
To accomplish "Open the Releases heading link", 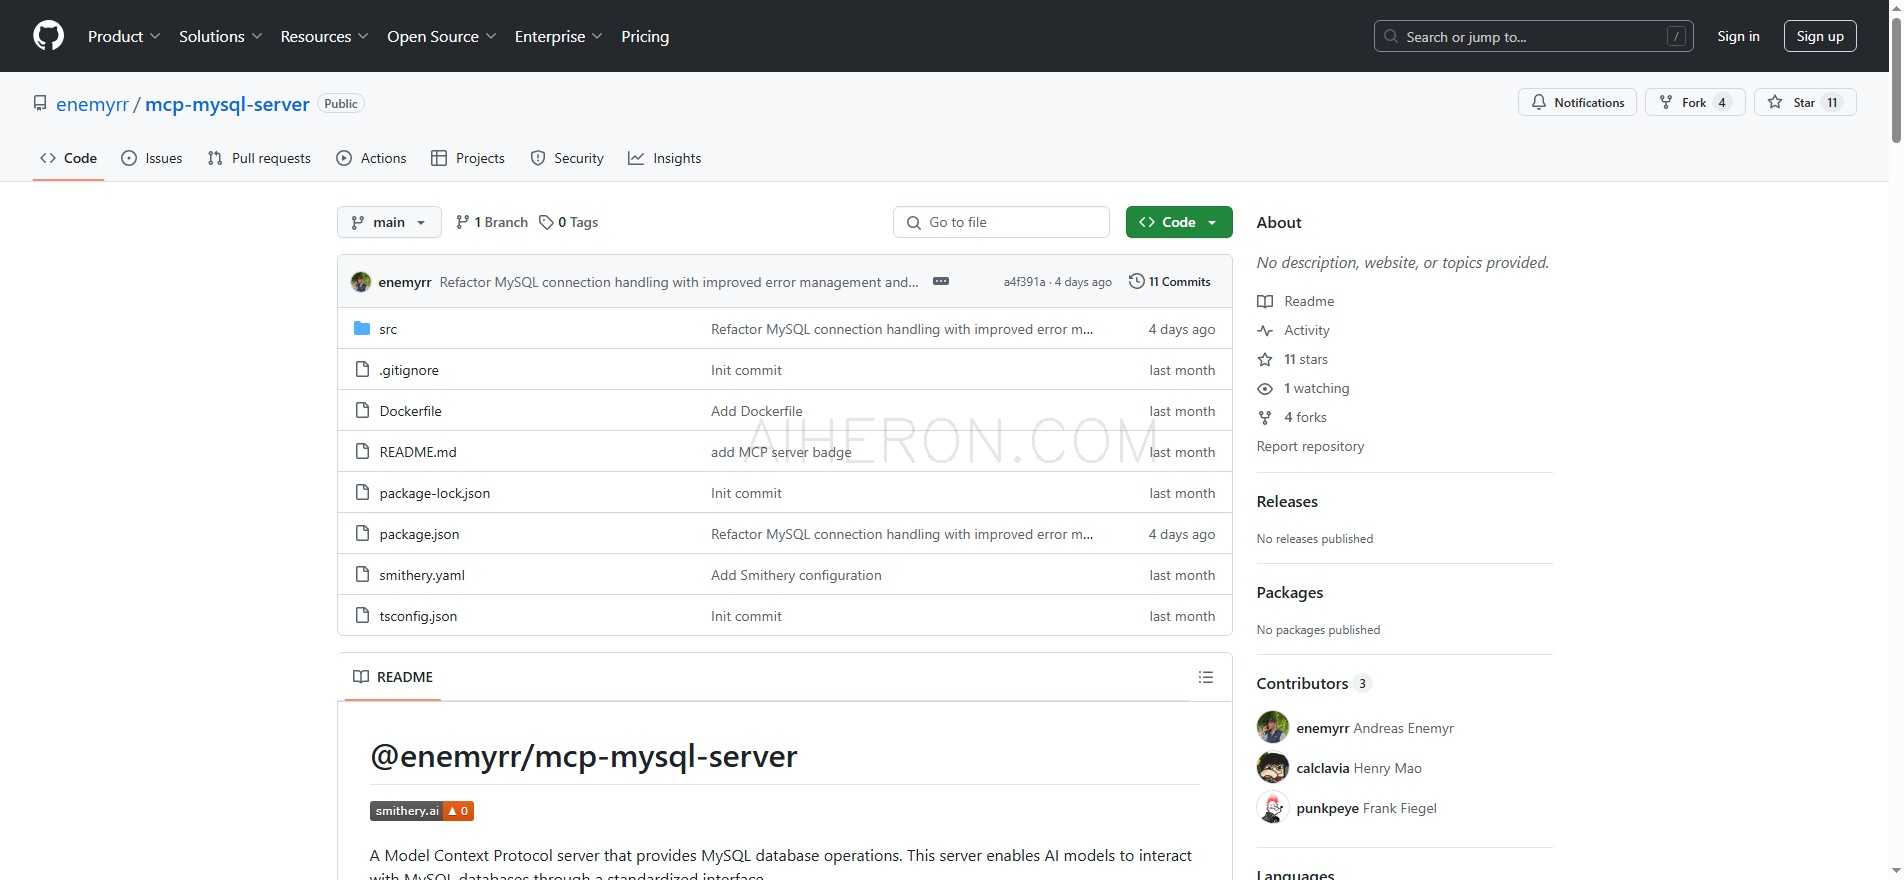I will (1287, 501).
